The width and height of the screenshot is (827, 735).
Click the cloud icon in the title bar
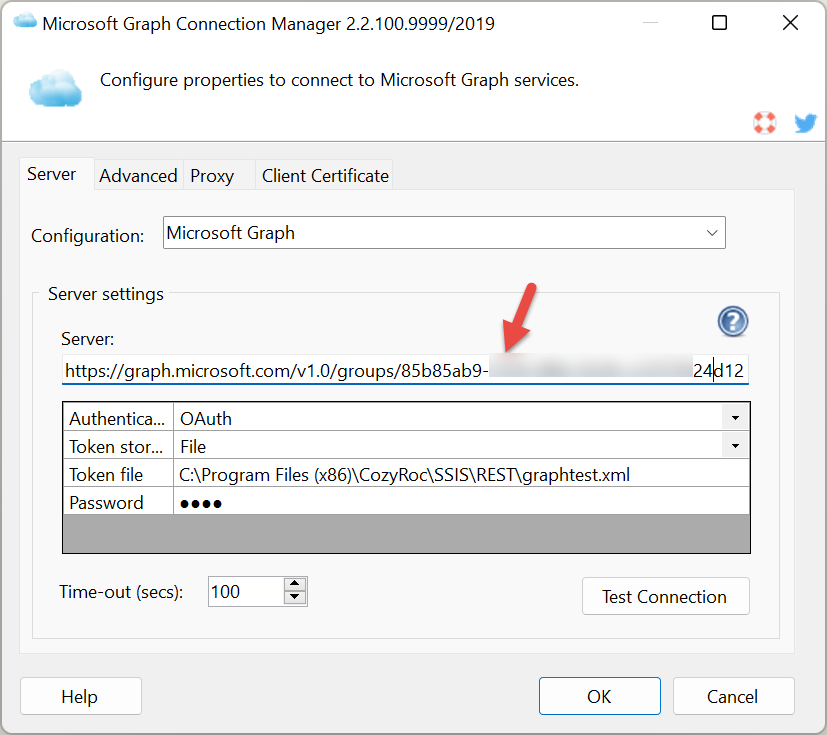[24, 22]
